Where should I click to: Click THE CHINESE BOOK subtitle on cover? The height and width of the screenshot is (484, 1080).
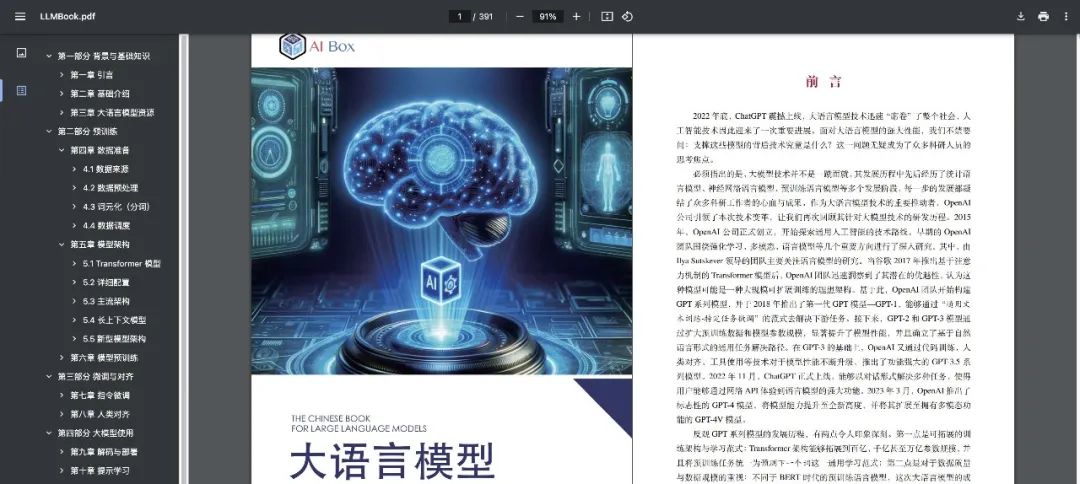(x=331, y=418)
